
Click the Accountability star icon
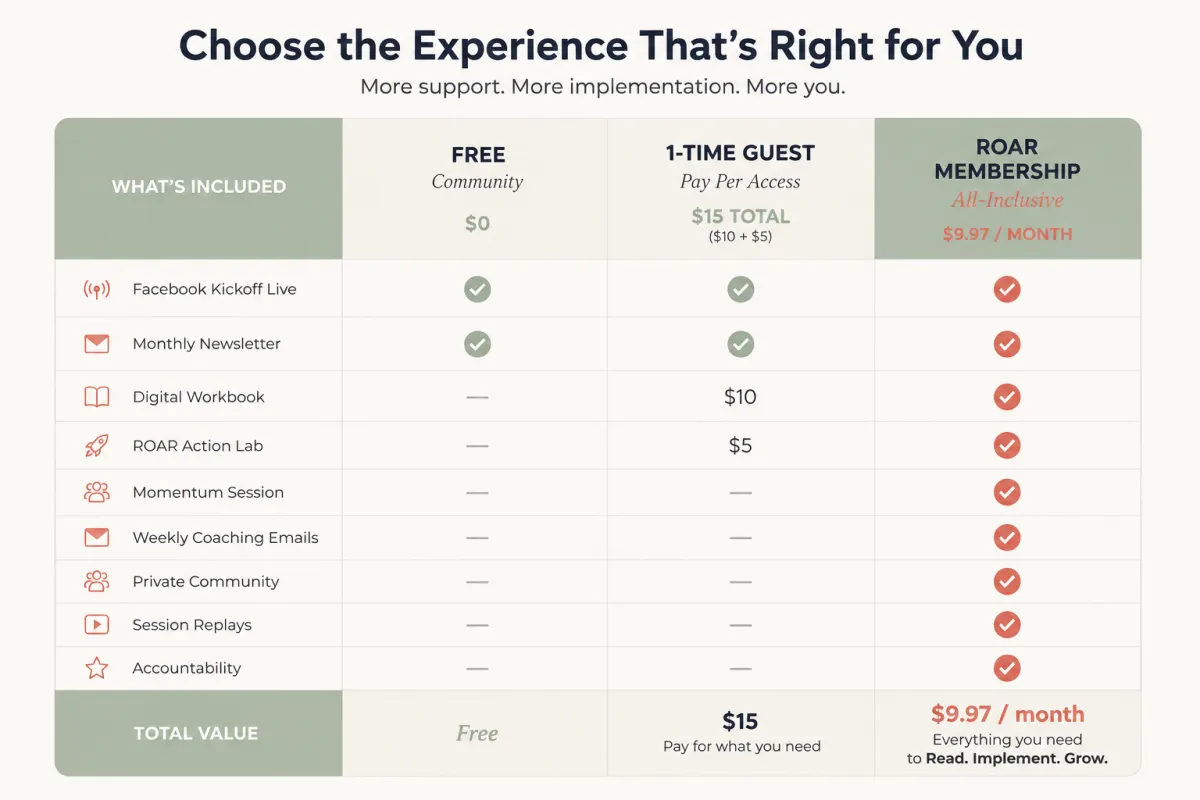[x=97, y=668]
